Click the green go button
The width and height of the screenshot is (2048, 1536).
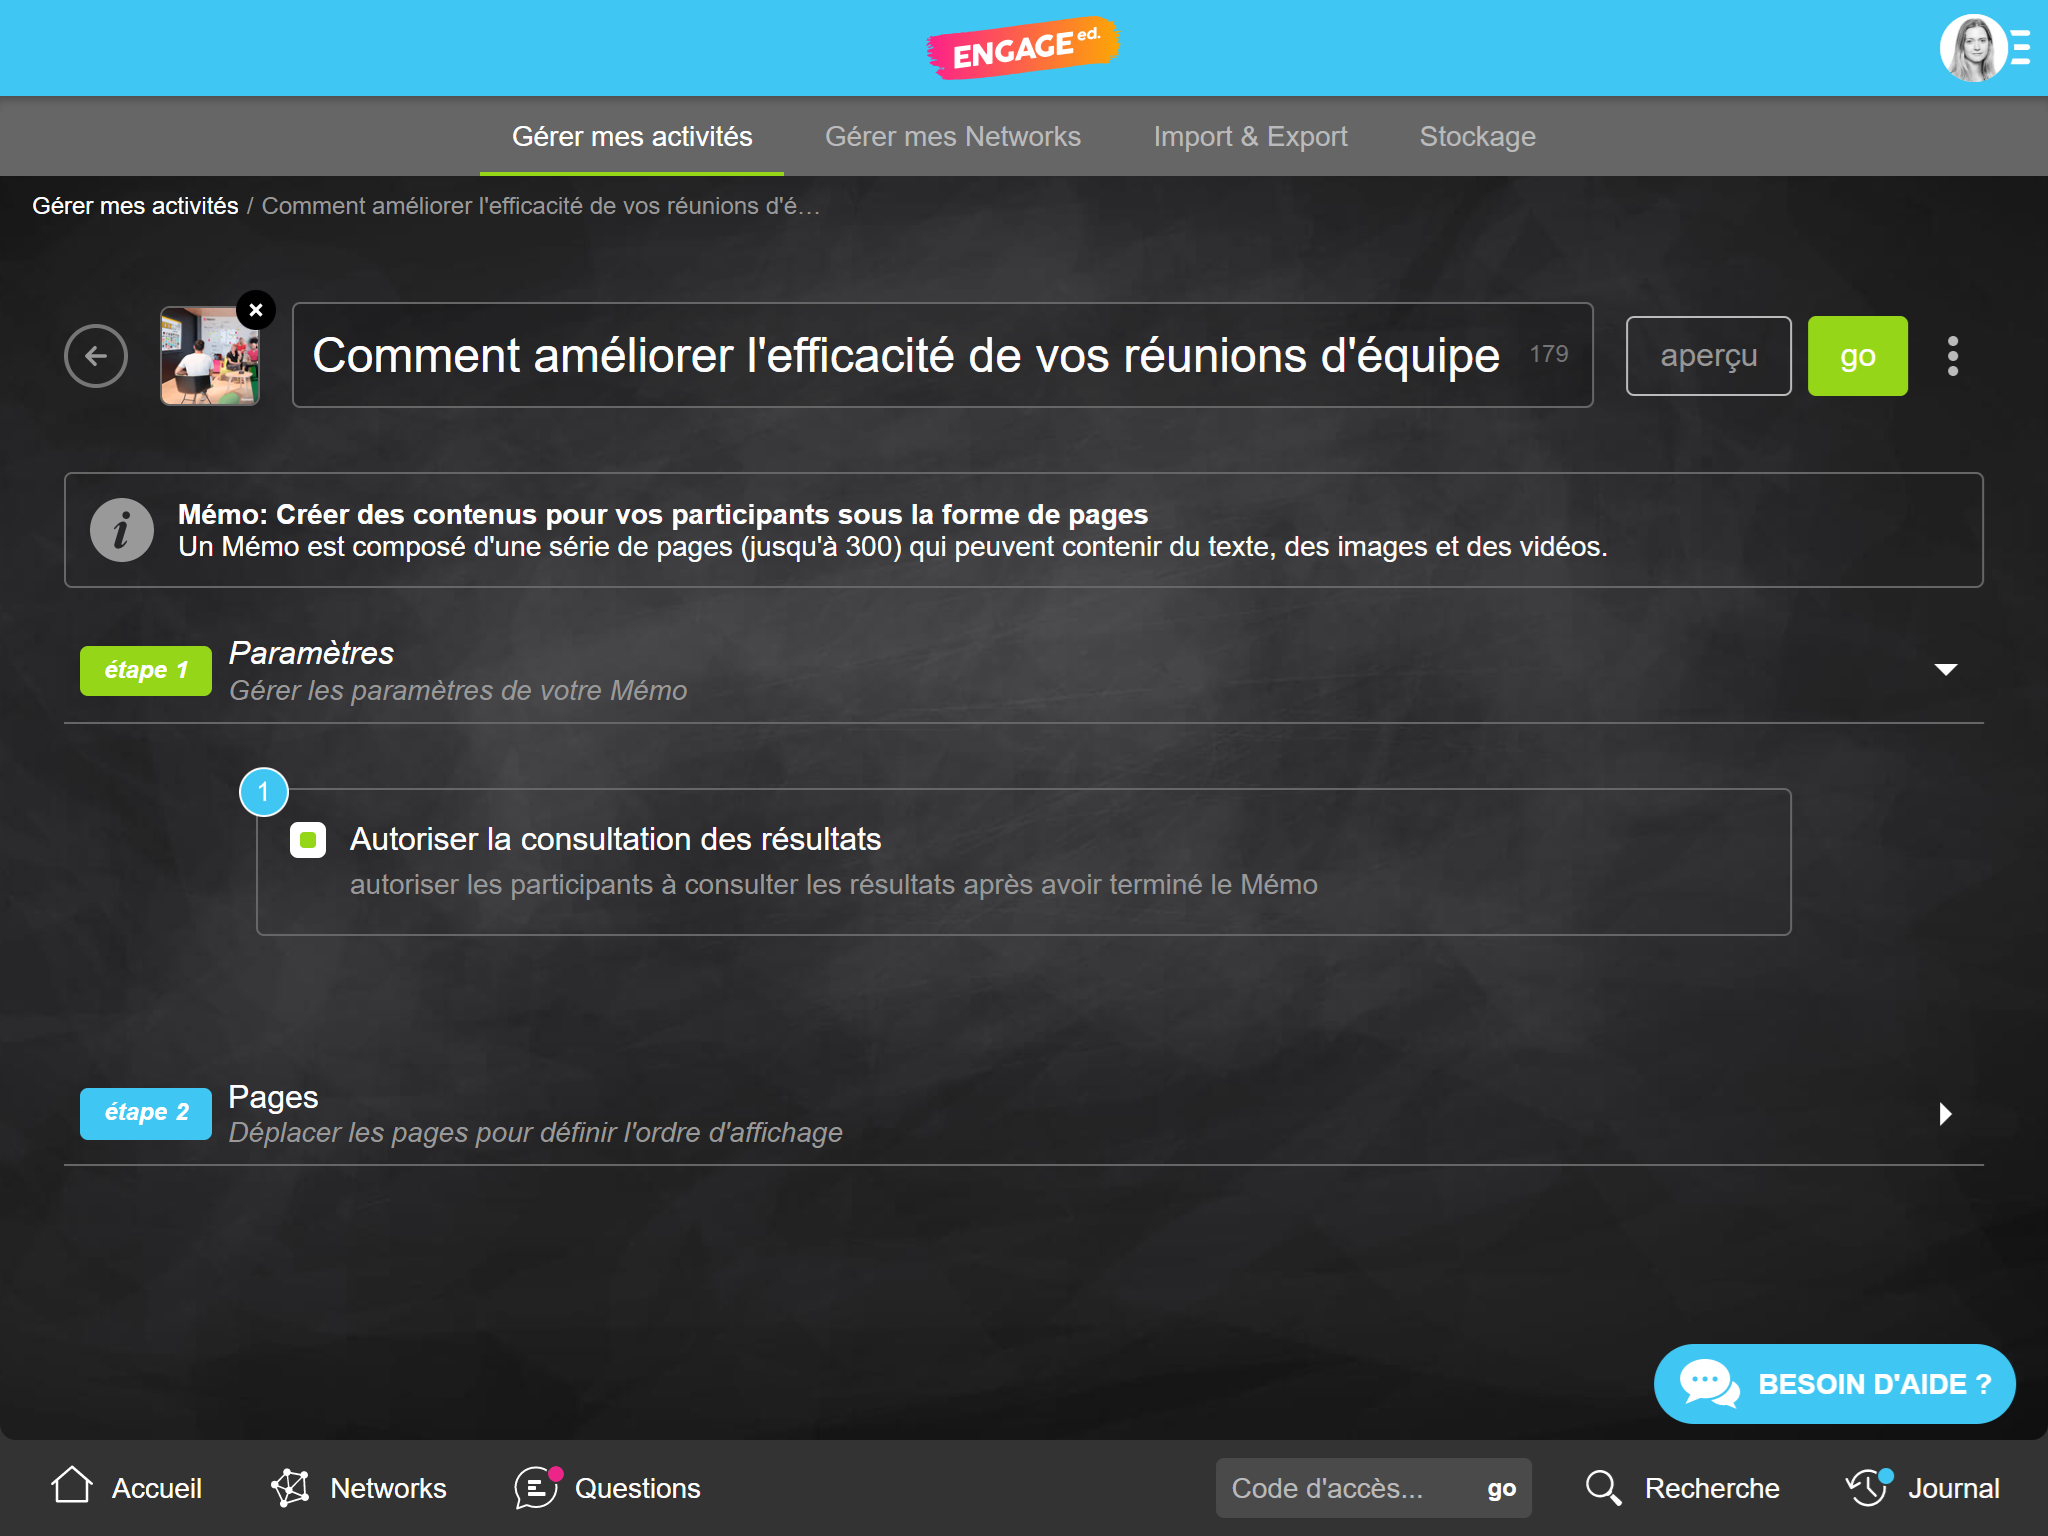pos(1857,356)
